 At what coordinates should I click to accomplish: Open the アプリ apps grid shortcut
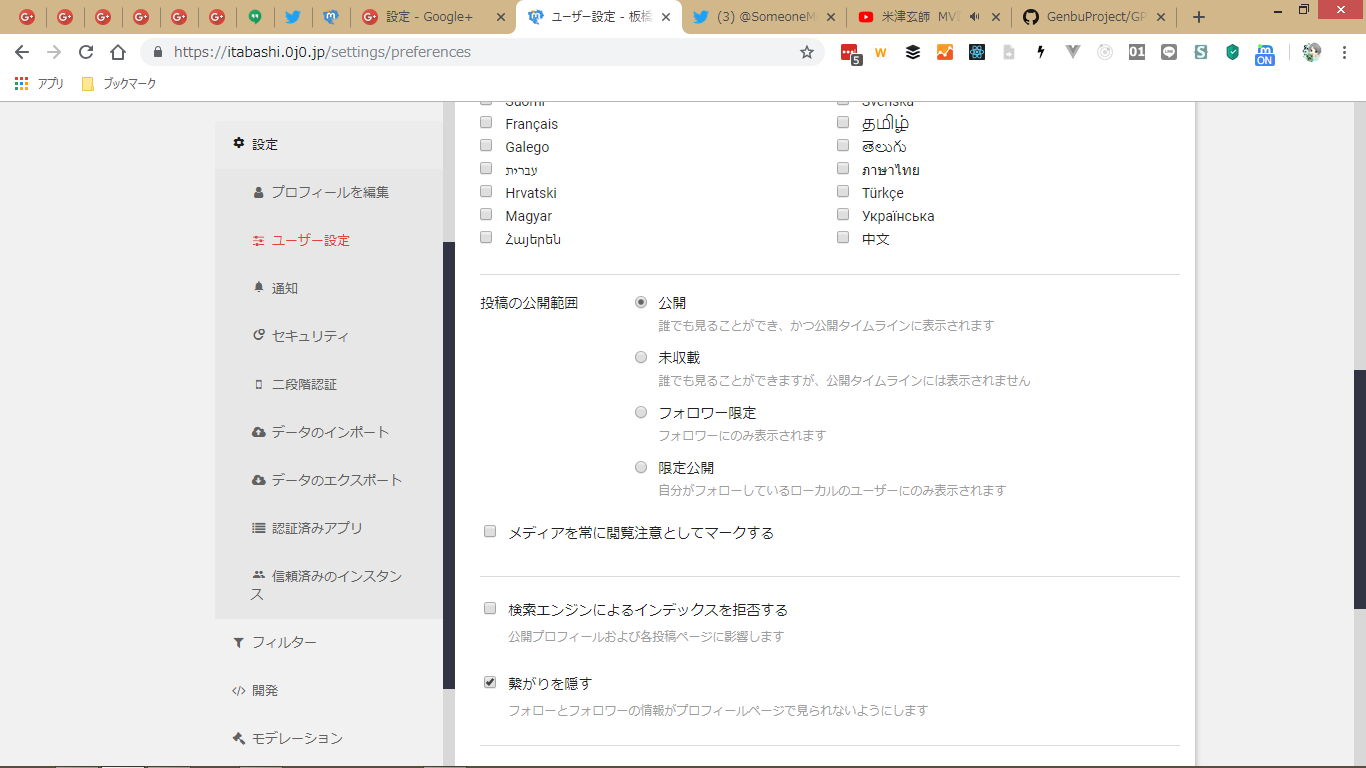click(40, 84)
